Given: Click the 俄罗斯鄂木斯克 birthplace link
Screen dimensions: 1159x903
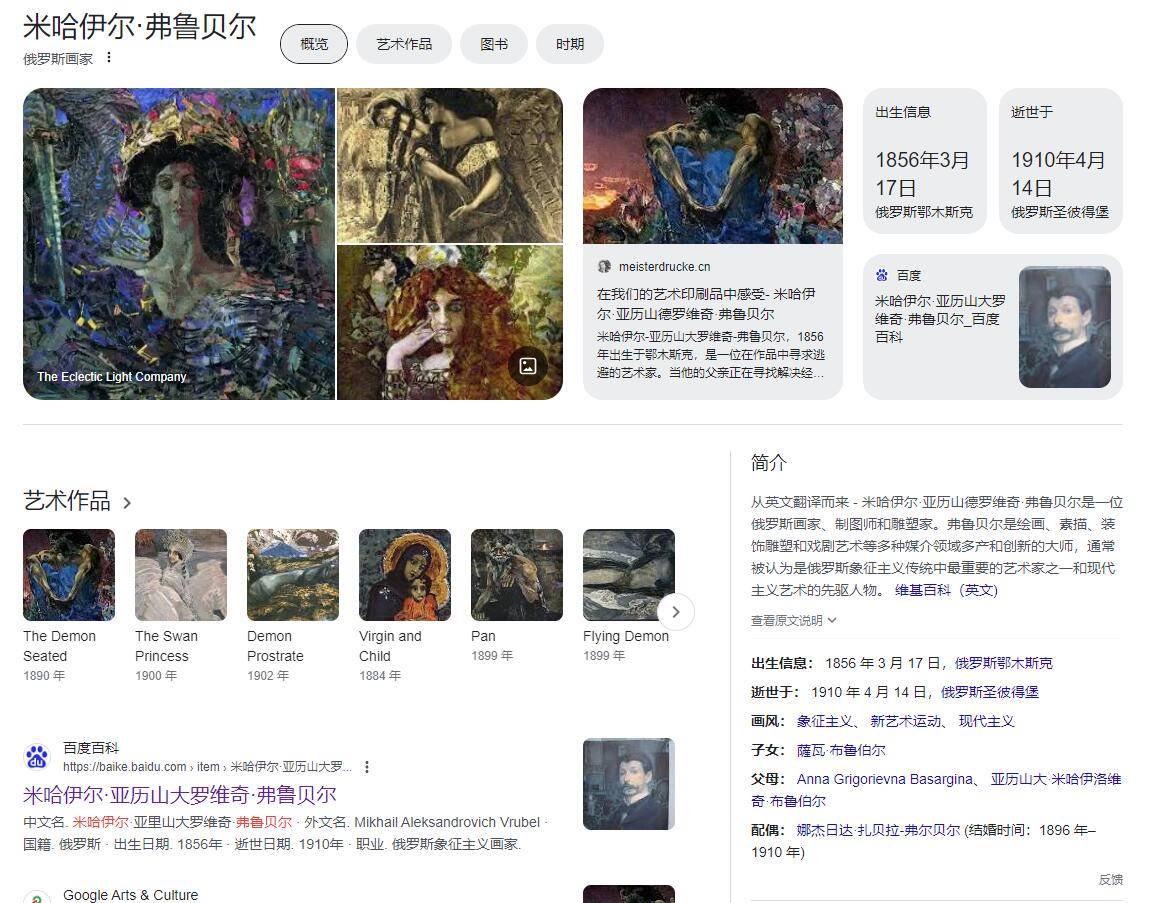Looking at the screenshot, I should point(1004,664).
